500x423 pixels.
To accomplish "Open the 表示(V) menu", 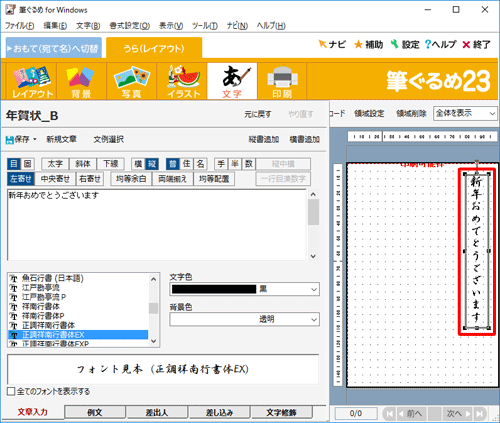I will point(171,26).
